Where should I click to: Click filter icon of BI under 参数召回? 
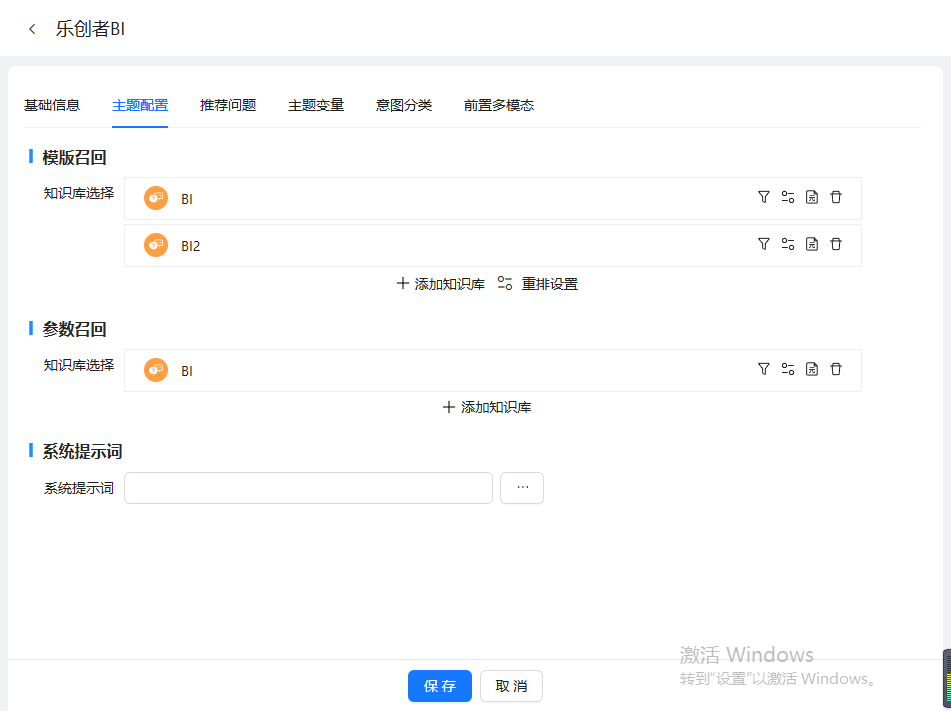point(764,370)
